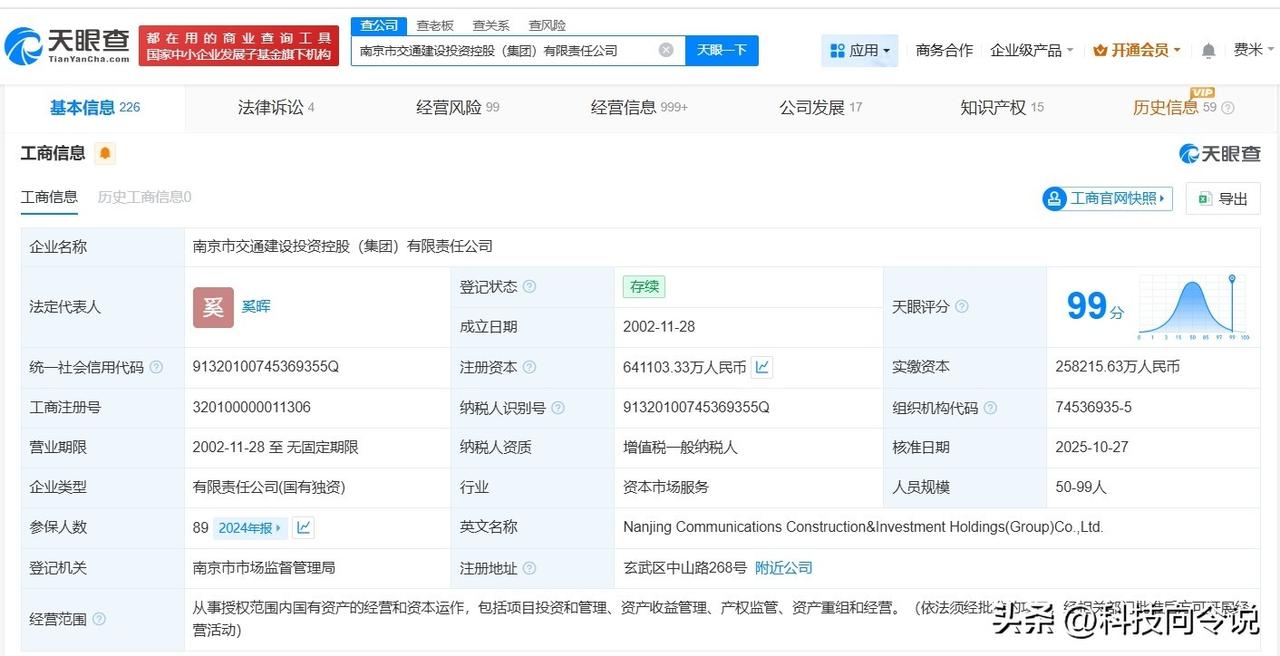Click the 注册资本 help icon

click(529, 367)
